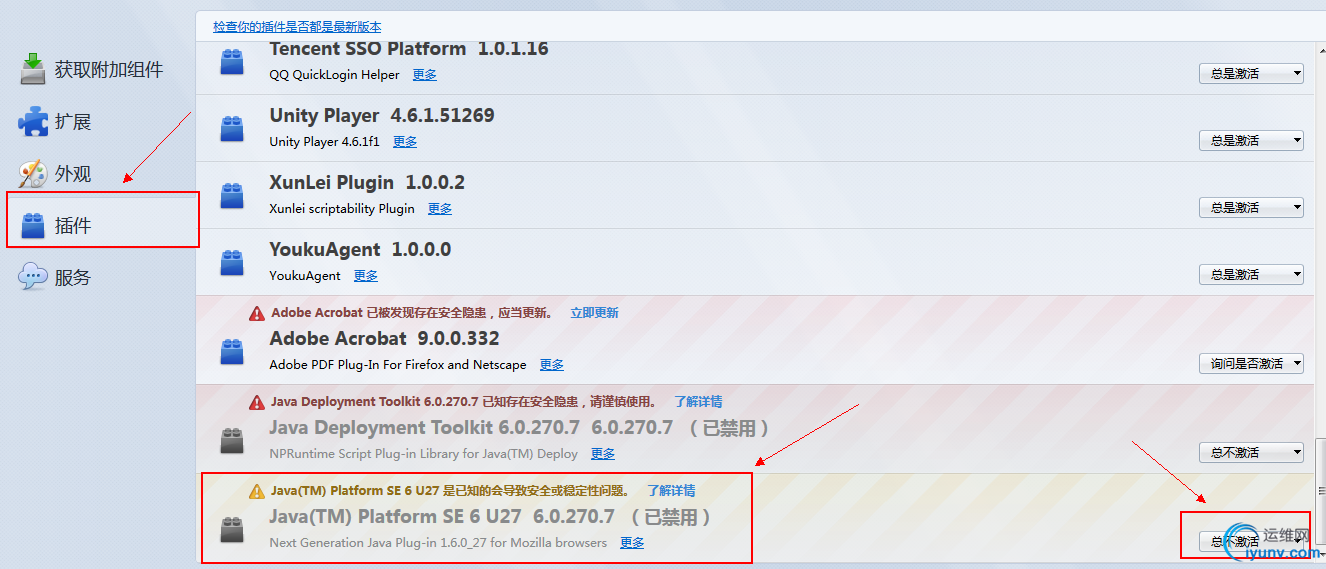The width and height of the screenshot is (1326, 569).
Task: Click the red warning icon for Java Deployment Toolkit
Action: click(x=257, y=402)
